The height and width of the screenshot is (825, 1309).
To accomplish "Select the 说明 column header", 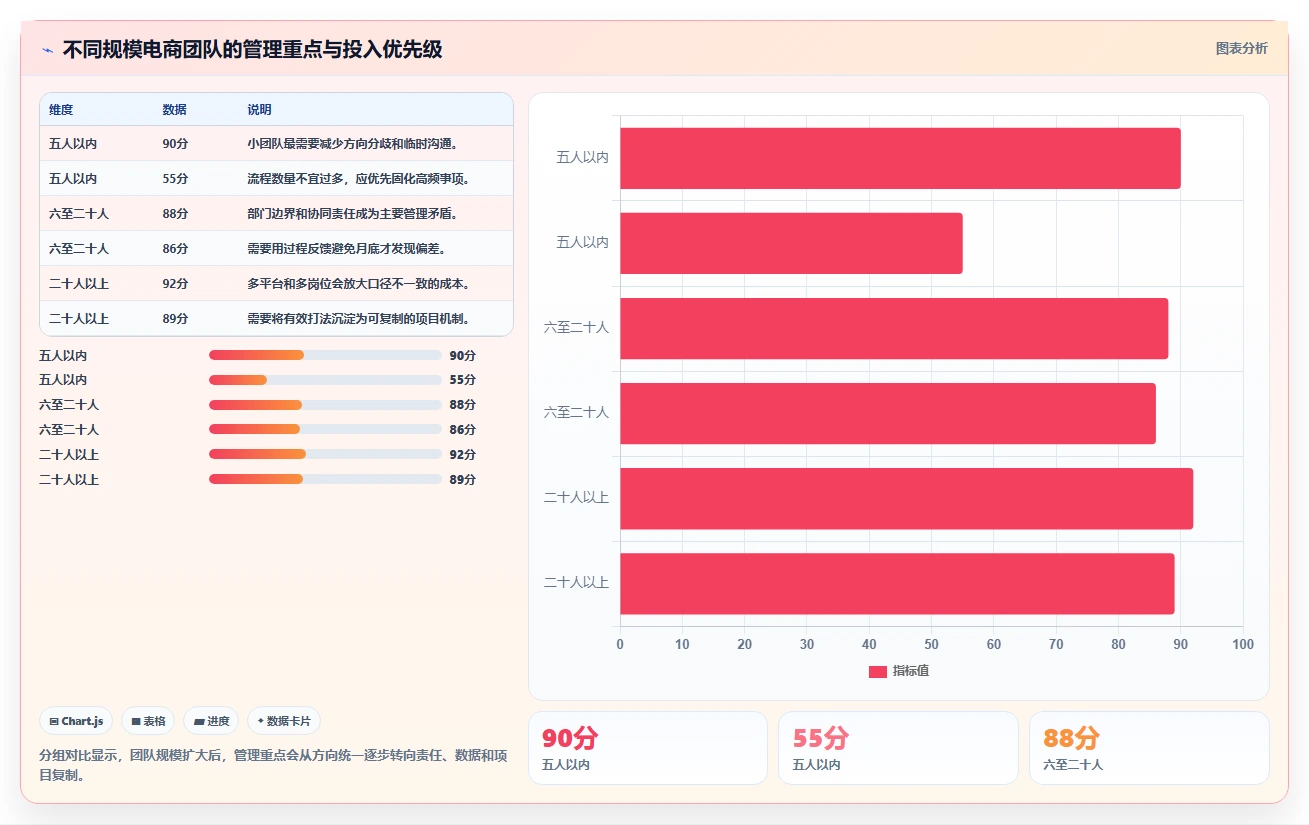I will click(259, 110).
